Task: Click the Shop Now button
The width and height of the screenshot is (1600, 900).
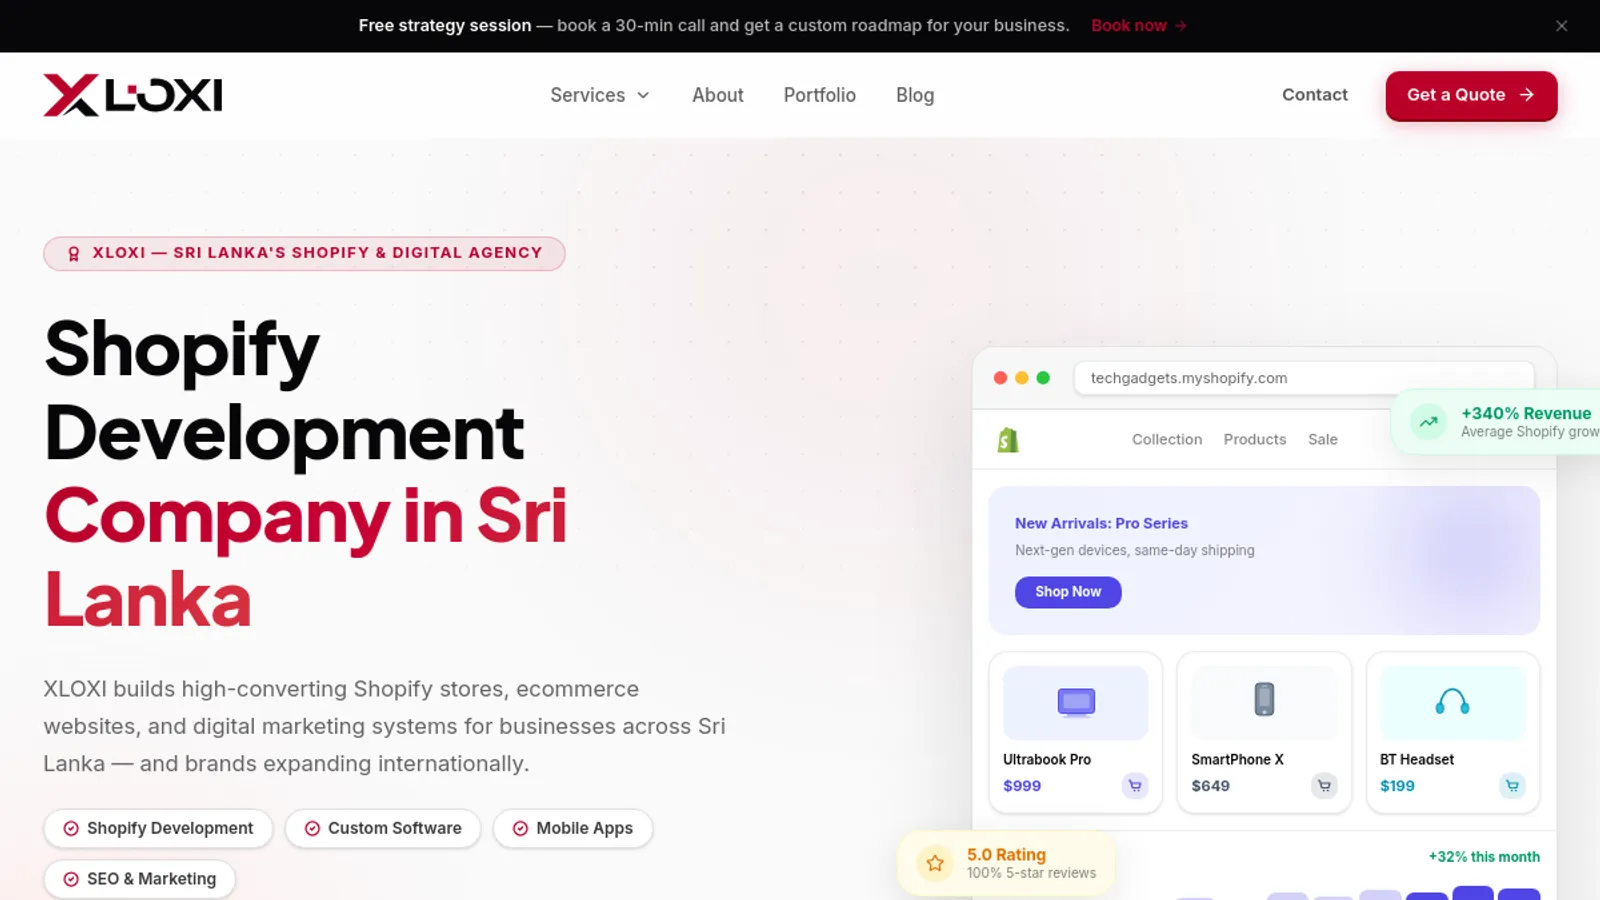Action: click(x=1068, y=592)
